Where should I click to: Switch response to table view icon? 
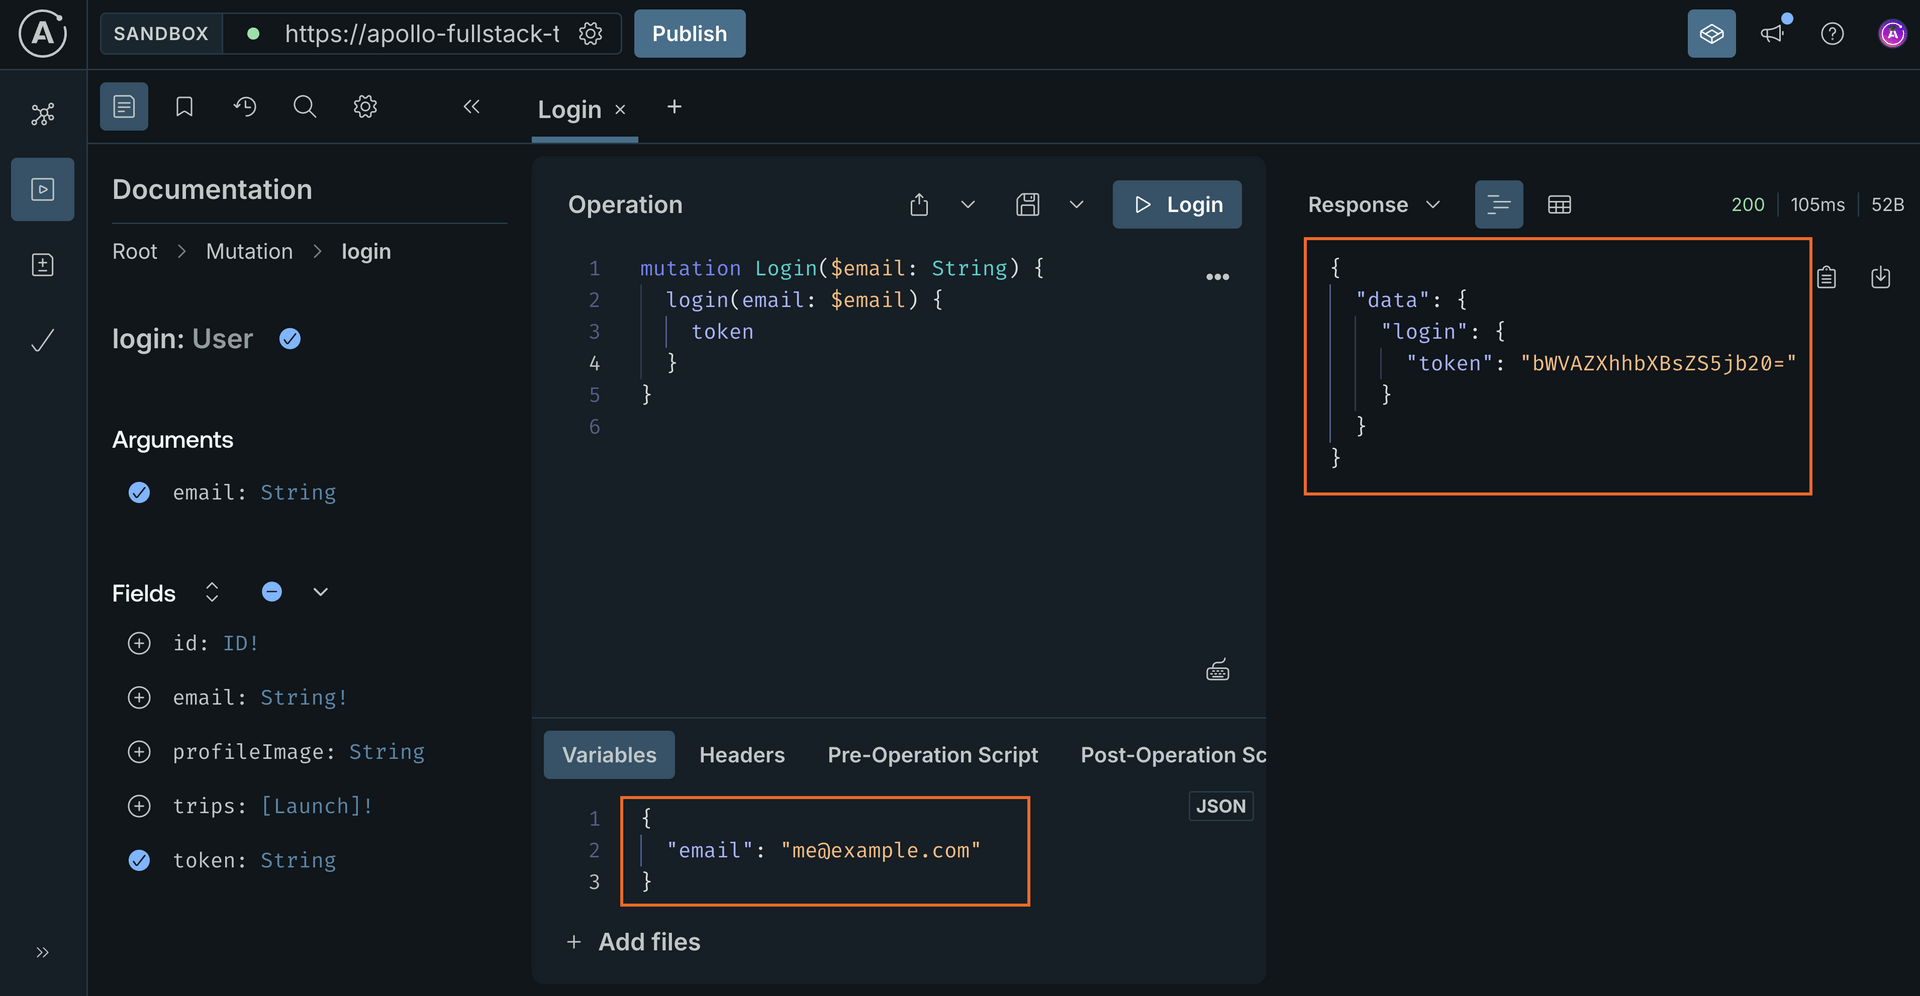[x=1559, y=205]
